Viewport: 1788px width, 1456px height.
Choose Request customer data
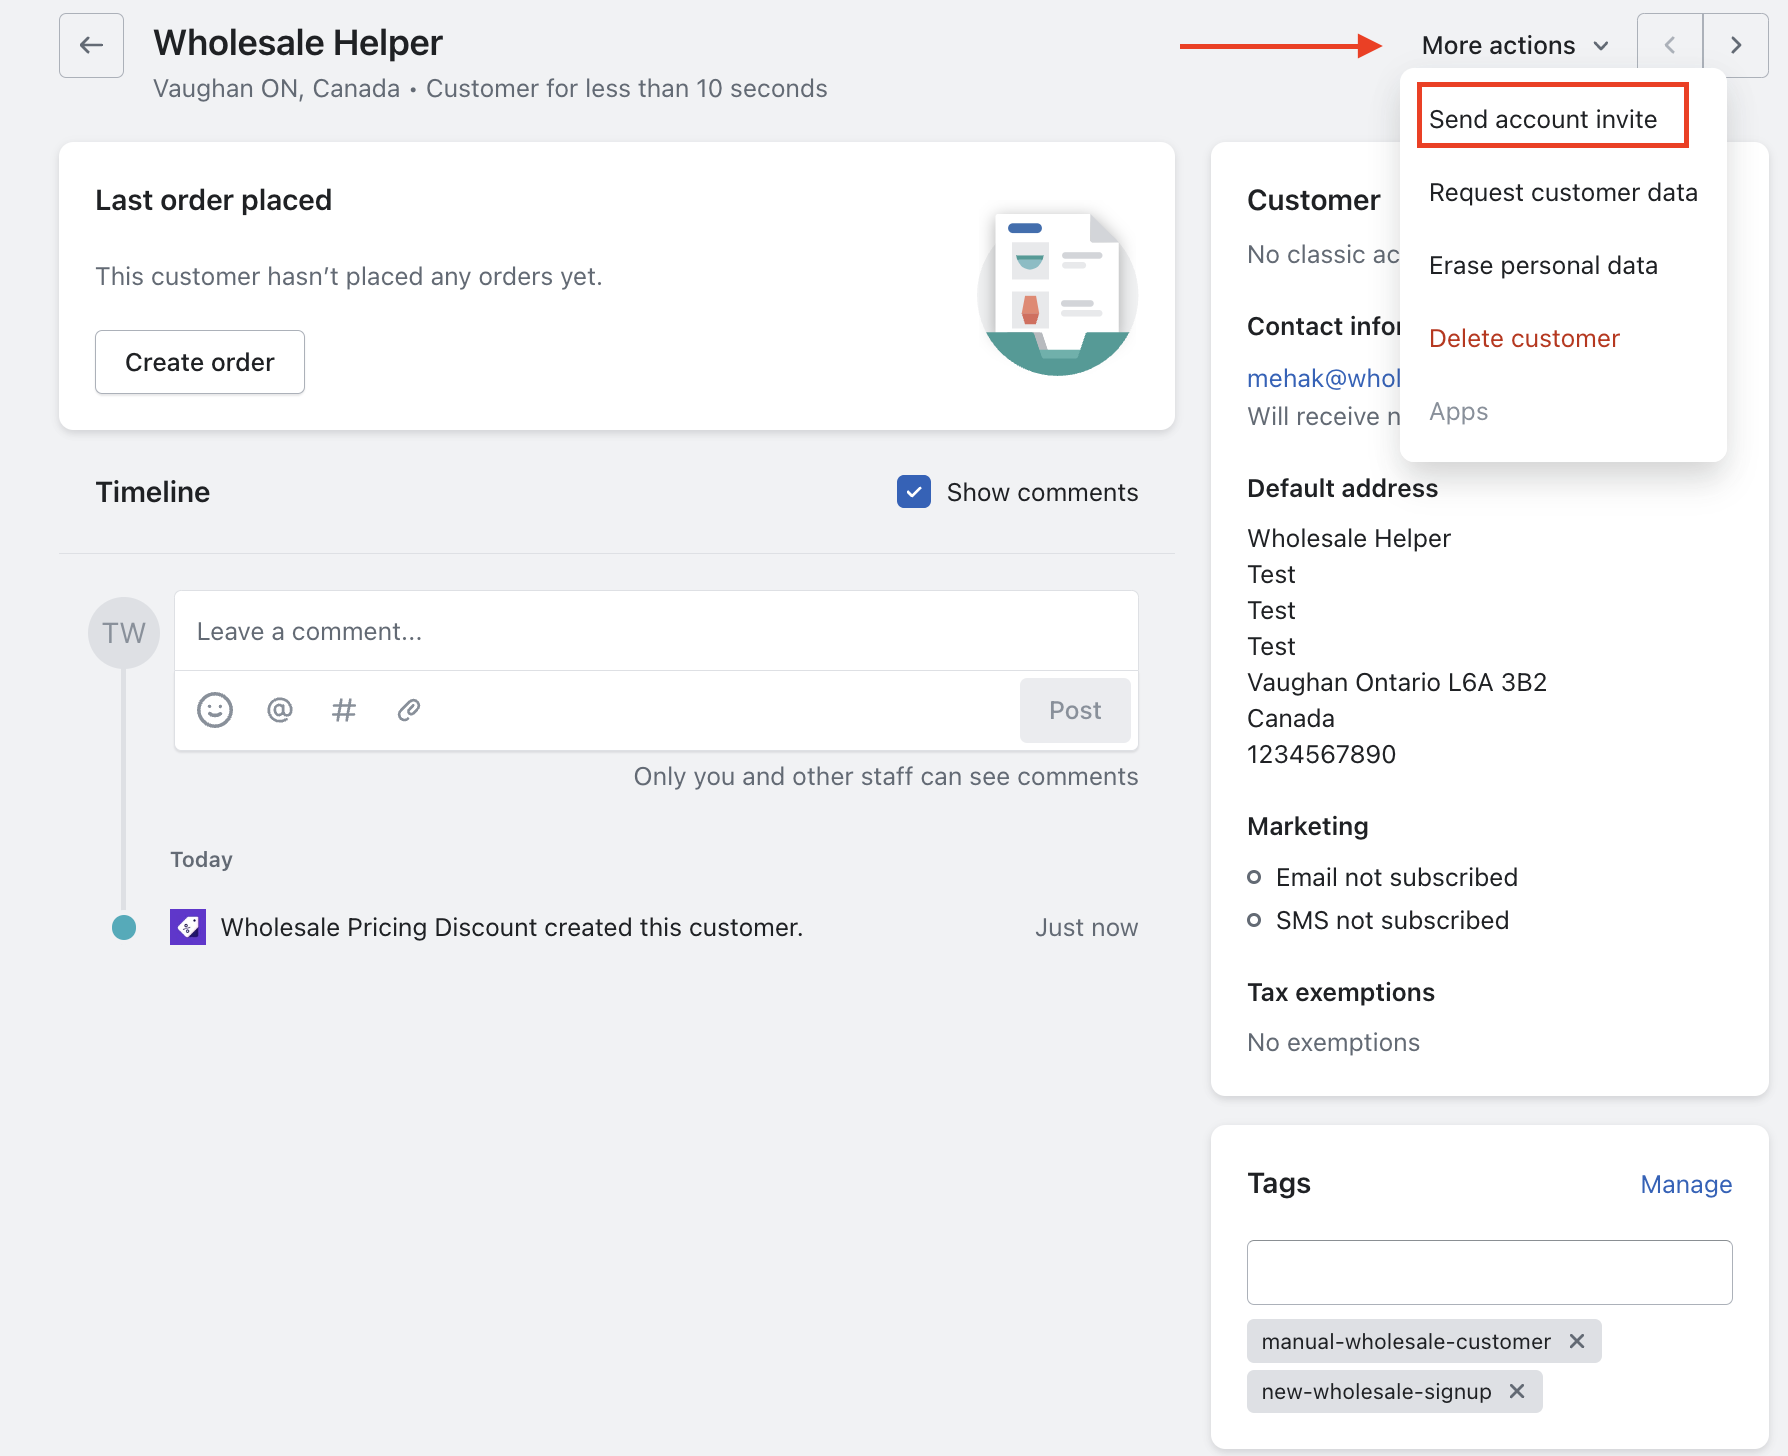click(x=1563, y=192)
